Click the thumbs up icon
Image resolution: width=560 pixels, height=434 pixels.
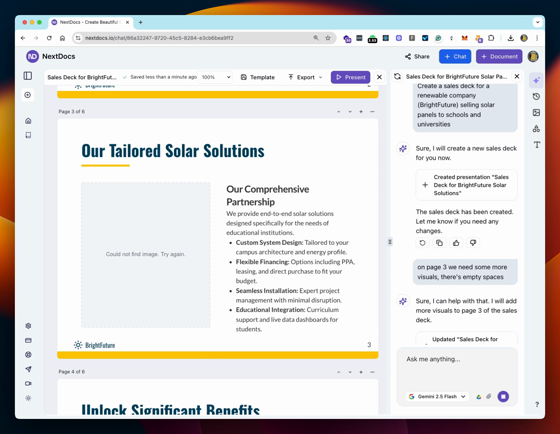[x=456, y=243]
